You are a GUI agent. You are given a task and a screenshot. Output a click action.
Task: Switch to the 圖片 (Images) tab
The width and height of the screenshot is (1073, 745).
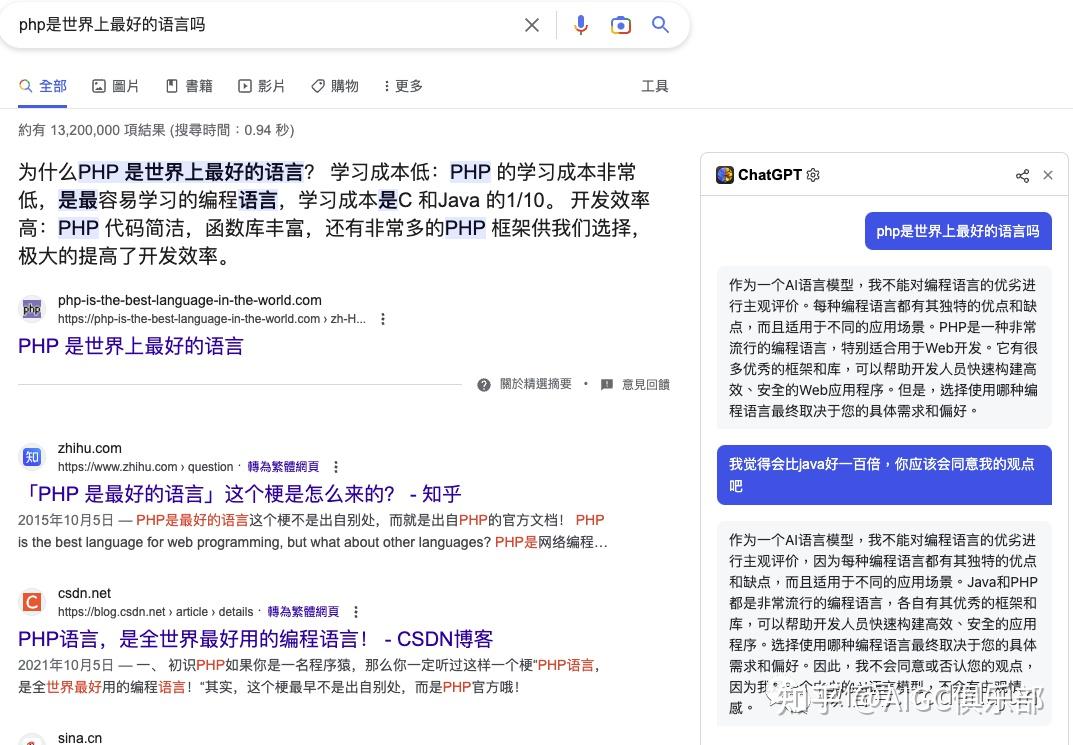[x=115, y=86]
